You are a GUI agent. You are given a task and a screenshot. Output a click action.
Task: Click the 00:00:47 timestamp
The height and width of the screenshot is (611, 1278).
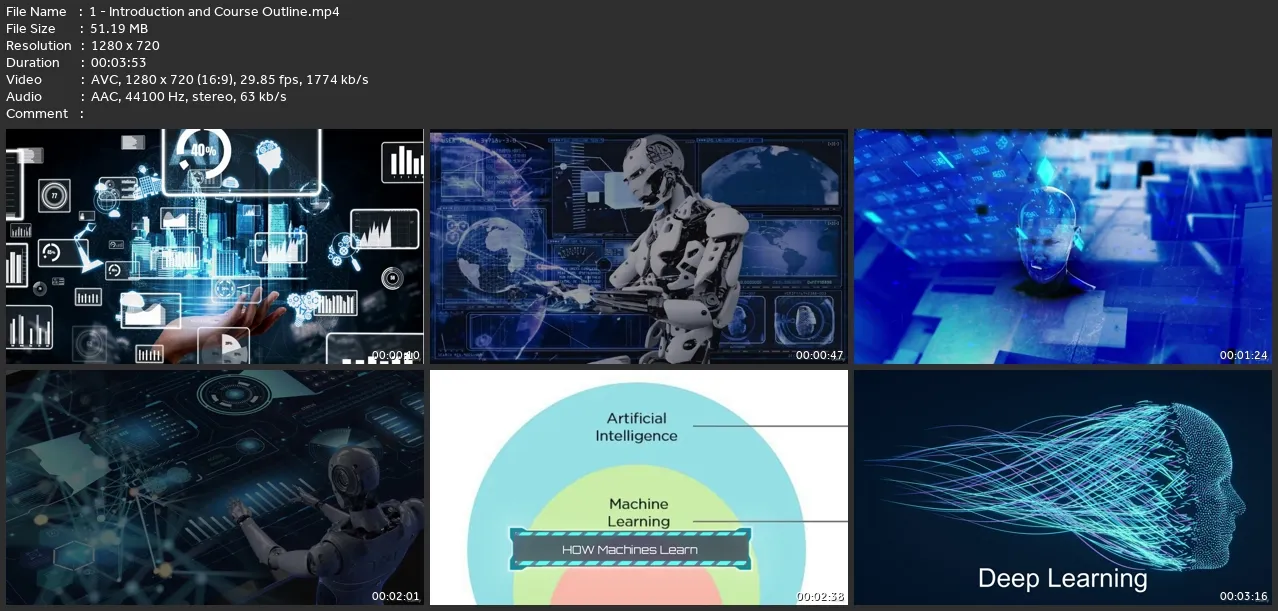[820, 355]
